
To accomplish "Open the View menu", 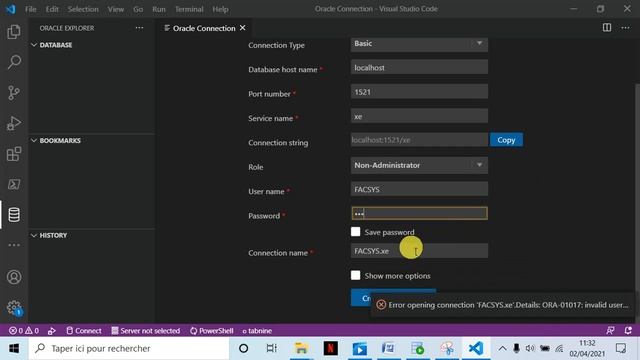I will tap(116, 9).
